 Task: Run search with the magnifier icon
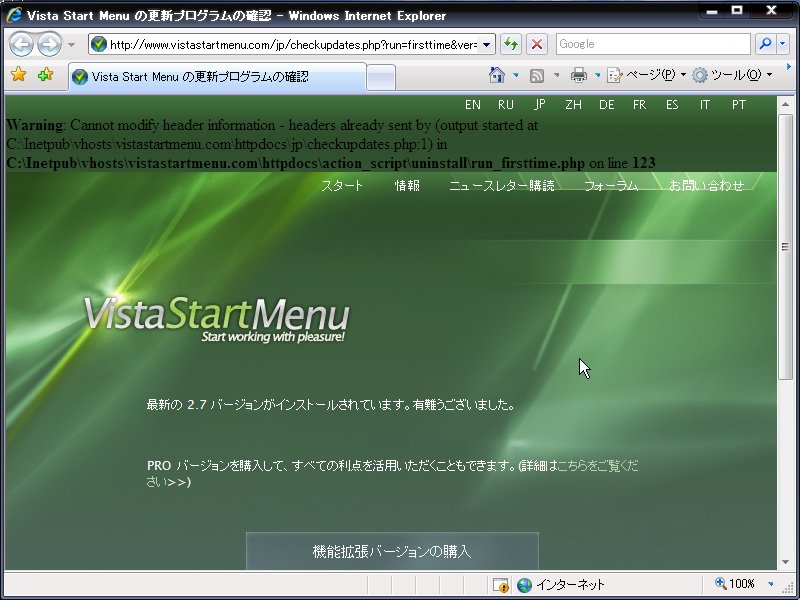click(x=765, y=44)
